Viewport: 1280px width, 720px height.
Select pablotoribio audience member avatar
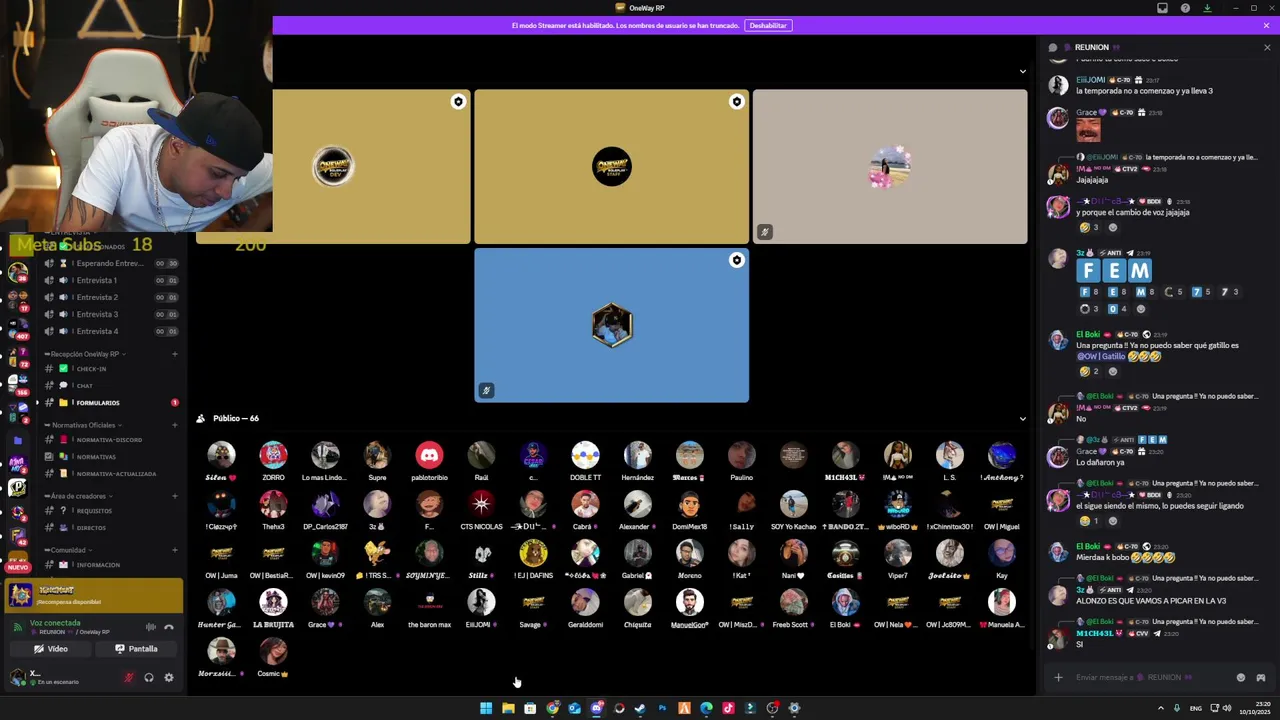click(429, 456)
